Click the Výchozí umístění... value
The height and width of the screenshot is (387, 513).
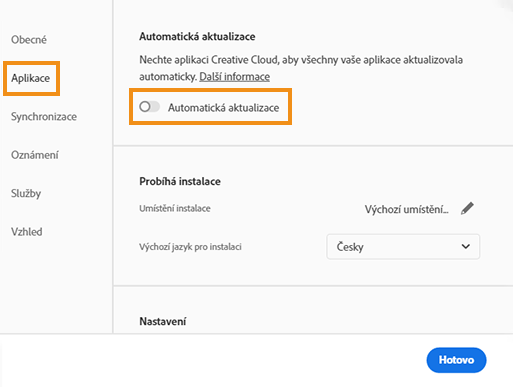(406, 209)
